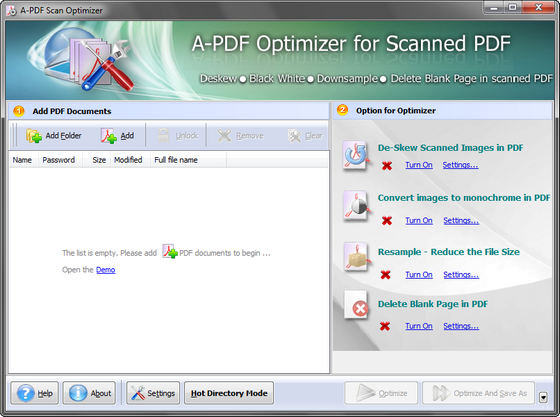Click the Resample Reduce File Size icon
The image size is (560, 417).
[356, 257]
